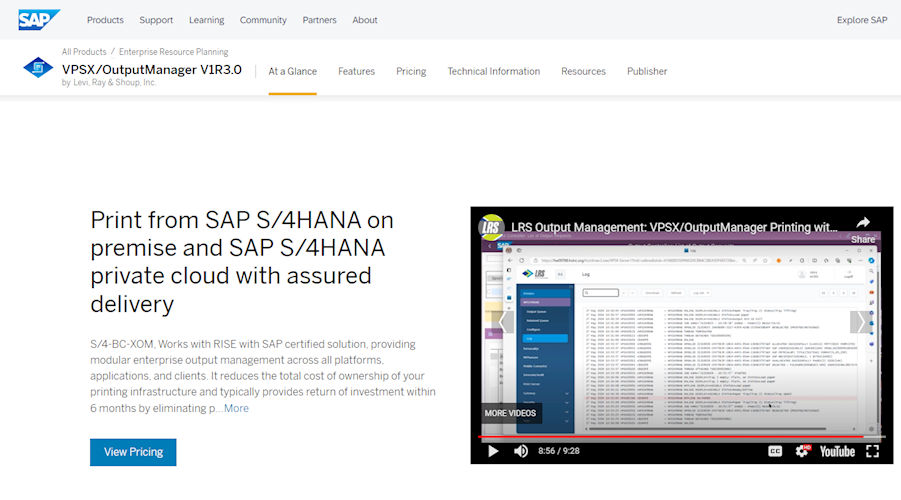Go to next video with right chevron
Image resolution: width=901 pixels, height=500 pixels.
tap(861, 322)
